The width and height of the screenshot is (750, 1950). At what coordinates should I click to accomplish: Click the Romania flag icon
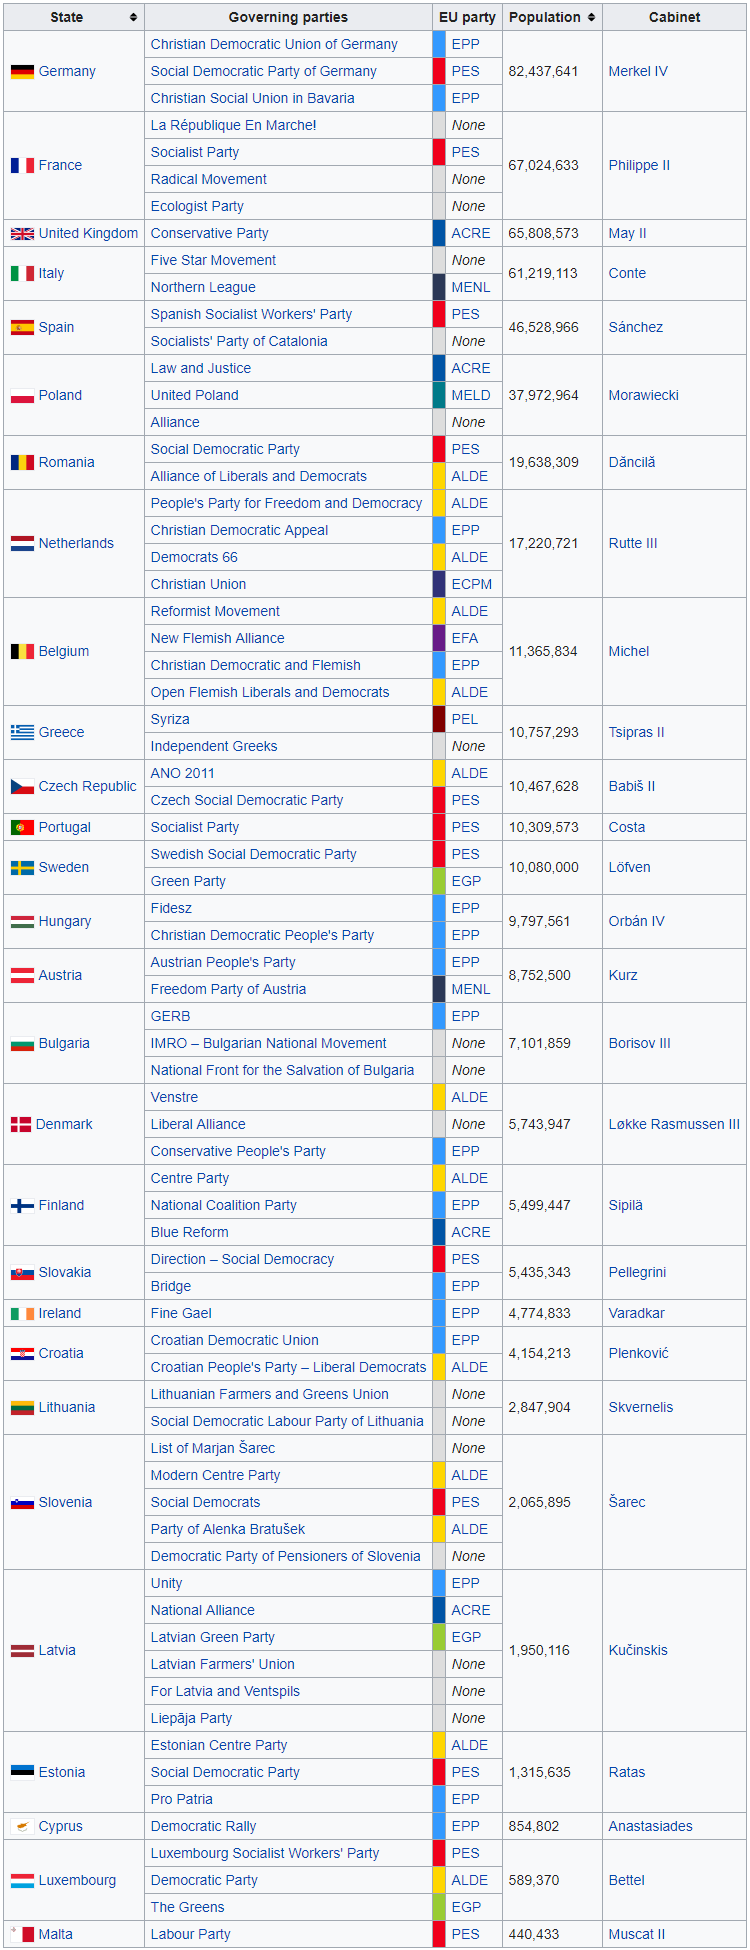22,463
